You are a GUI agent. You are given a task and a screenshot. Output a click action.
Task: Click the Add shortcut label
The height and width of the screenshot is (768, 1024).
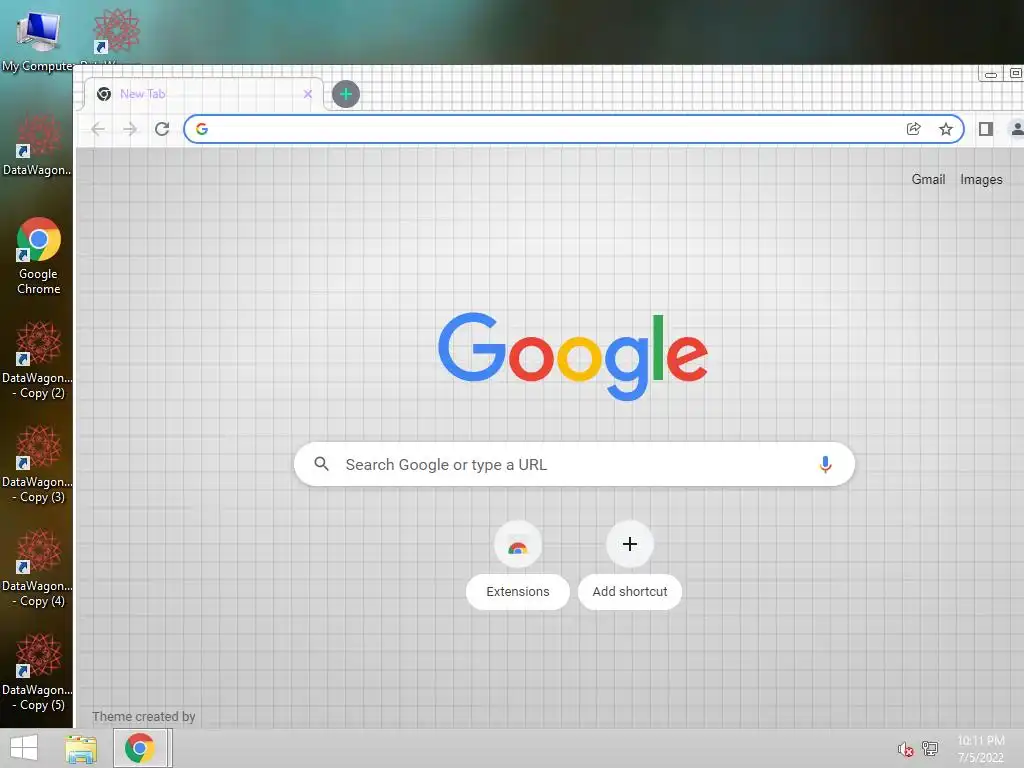(630, 592)
